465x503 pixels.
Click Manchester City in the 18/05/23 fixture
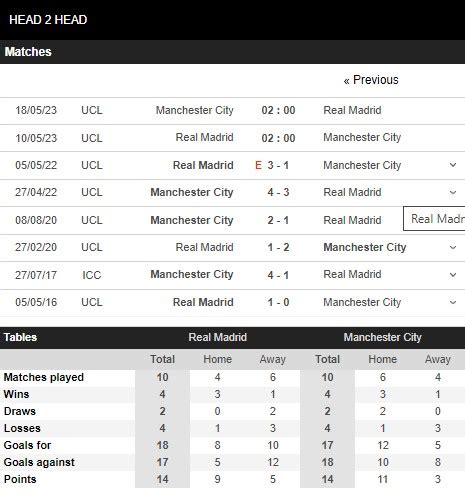click(195, 110)
